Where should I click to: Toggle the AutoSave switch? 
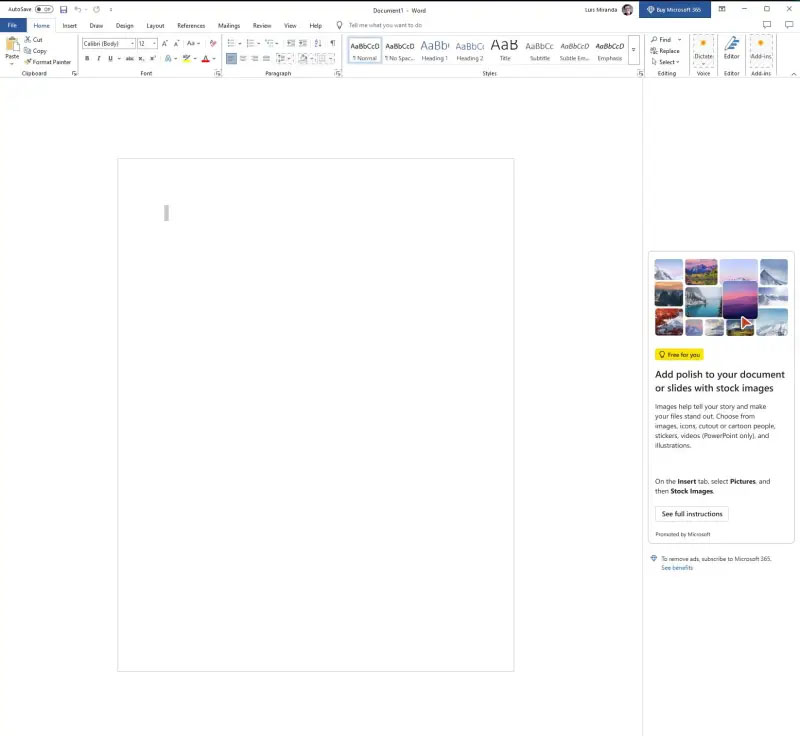(x=44, y=9)
